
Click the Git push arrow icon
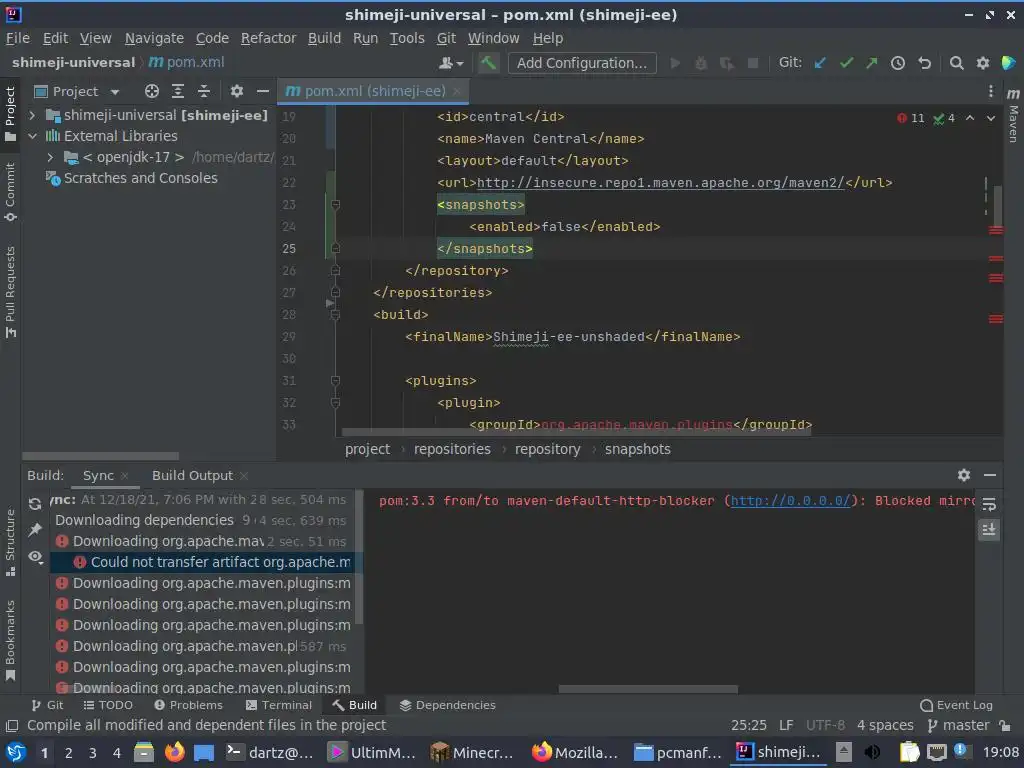tap(872, 63)
